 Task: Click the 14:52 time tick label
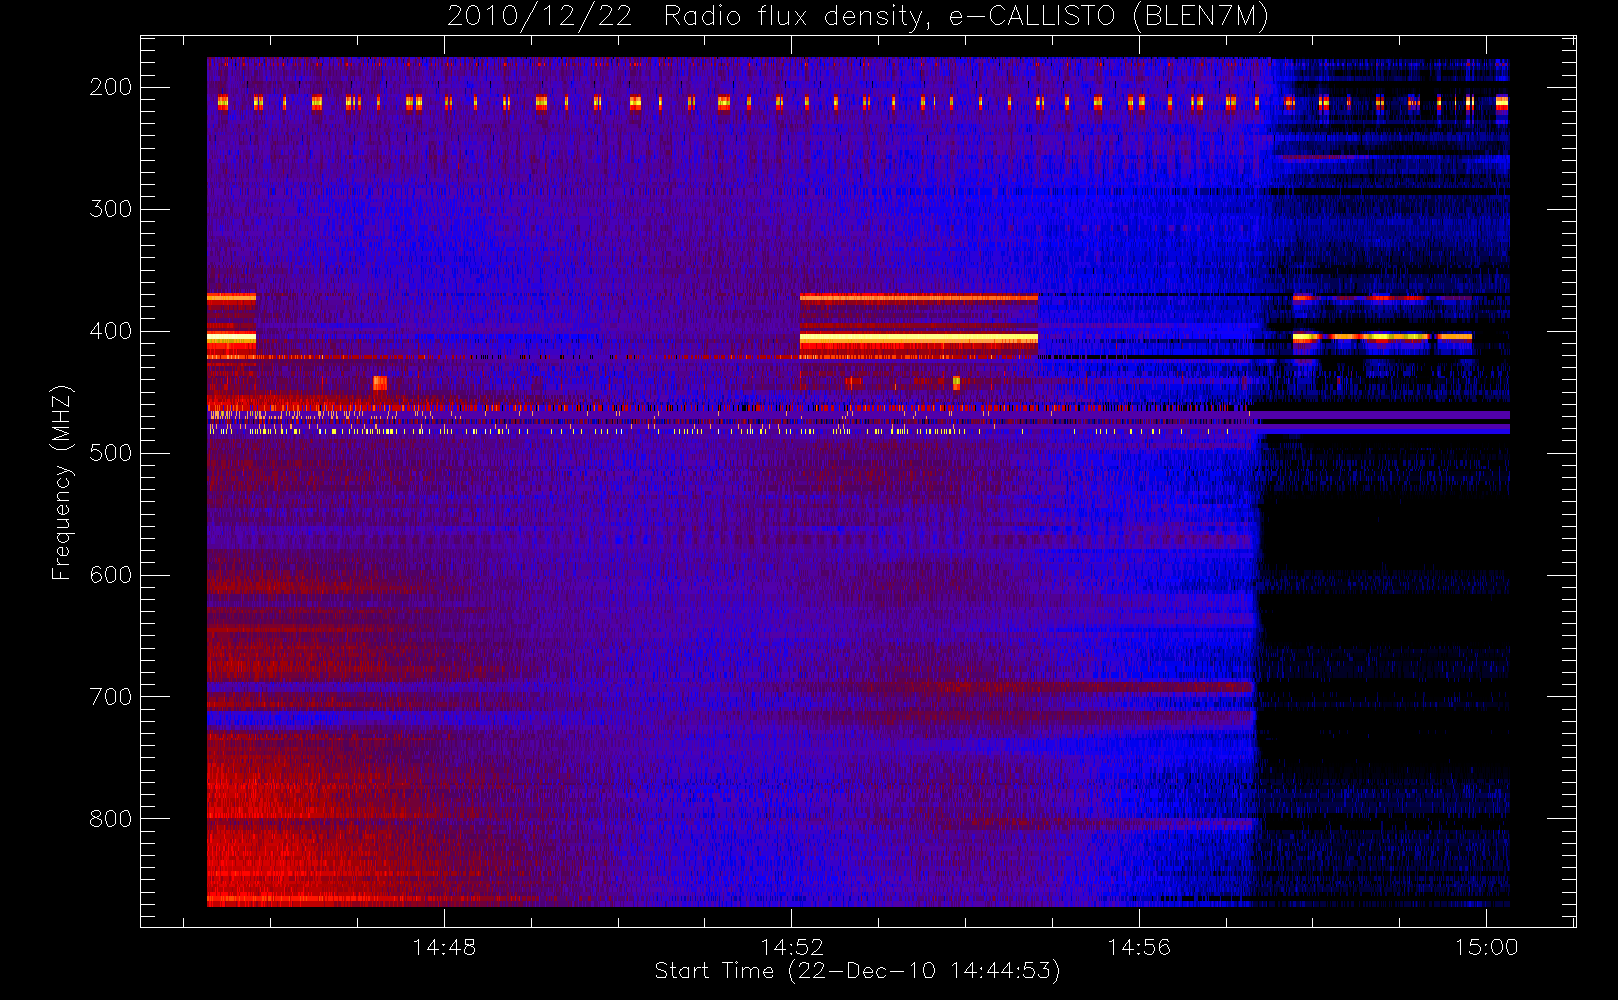pyautogui.click(x=792, y=947)
